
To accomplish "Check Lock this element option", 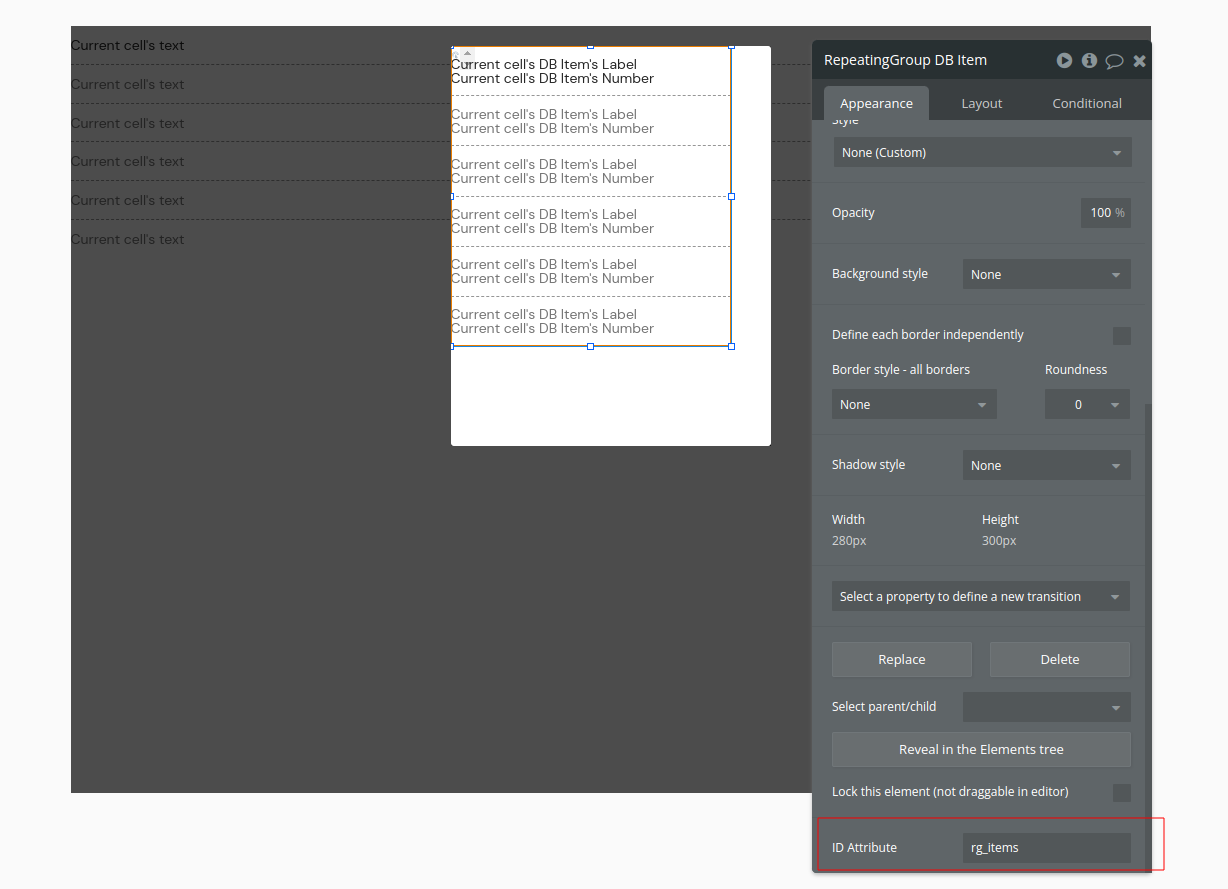I will (1122, 793).
